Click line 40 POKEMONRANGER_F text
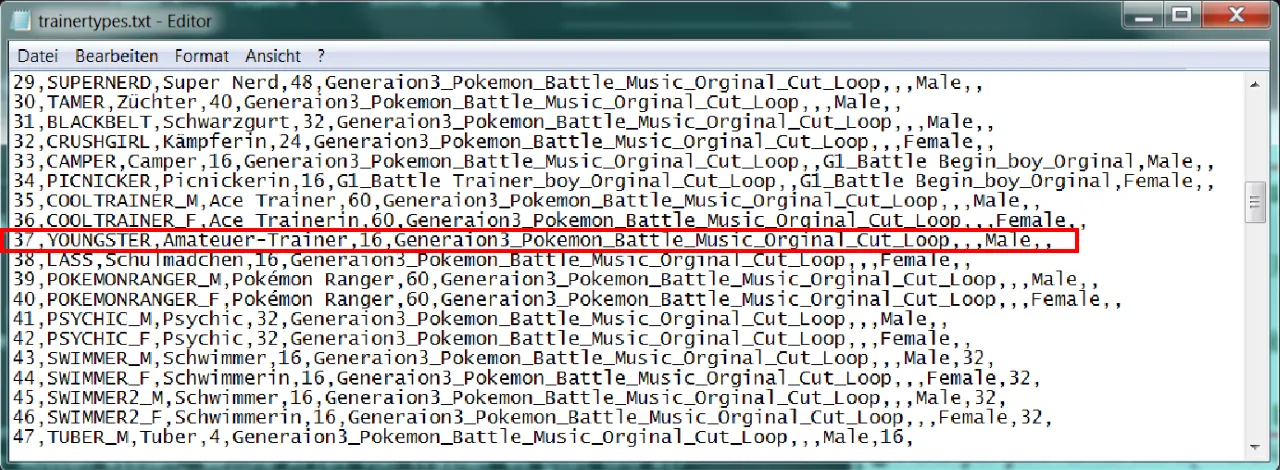 point(569,299)
